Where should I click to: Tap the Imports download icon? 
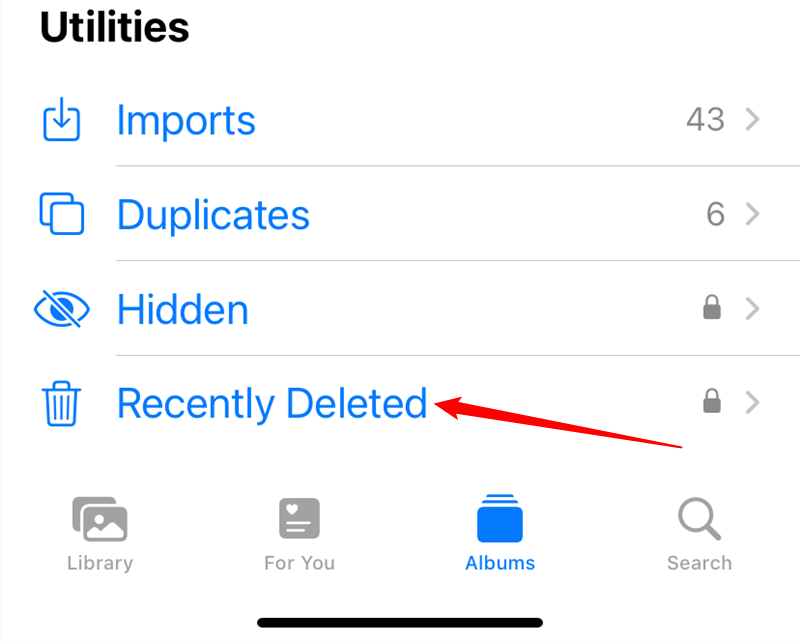61,121
